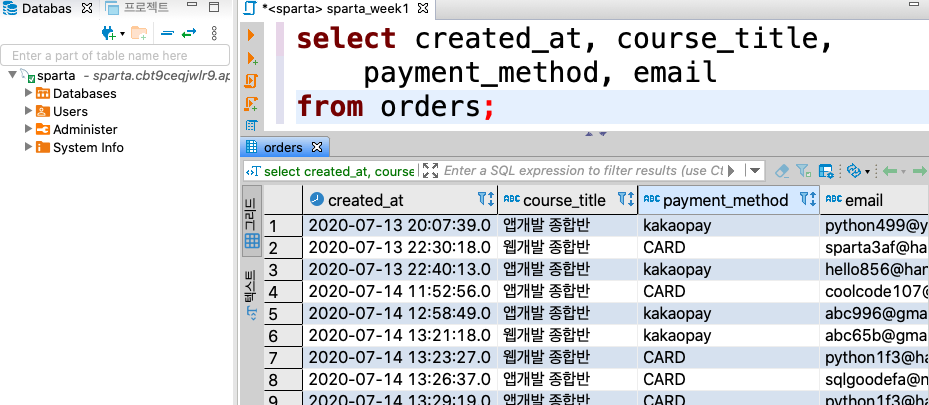Click the CARD cell in row 4
This screenshot has width=929, height=405.
coord(728,291)
